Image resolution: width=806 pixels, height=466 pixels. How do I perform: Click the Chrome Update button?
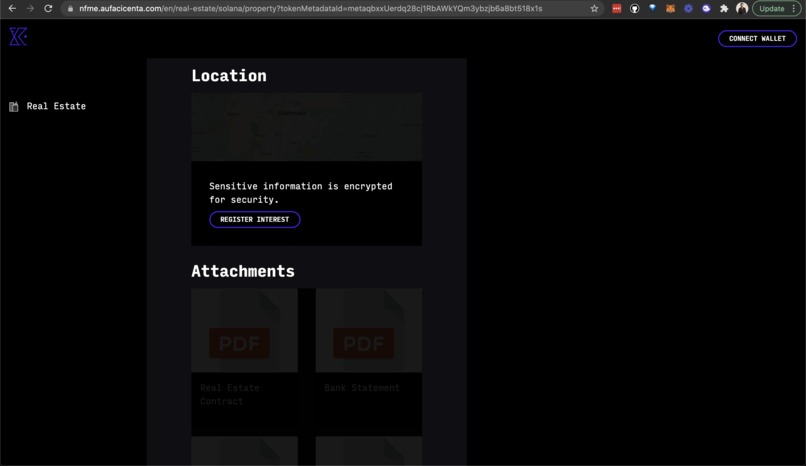(x=772, y=8)
